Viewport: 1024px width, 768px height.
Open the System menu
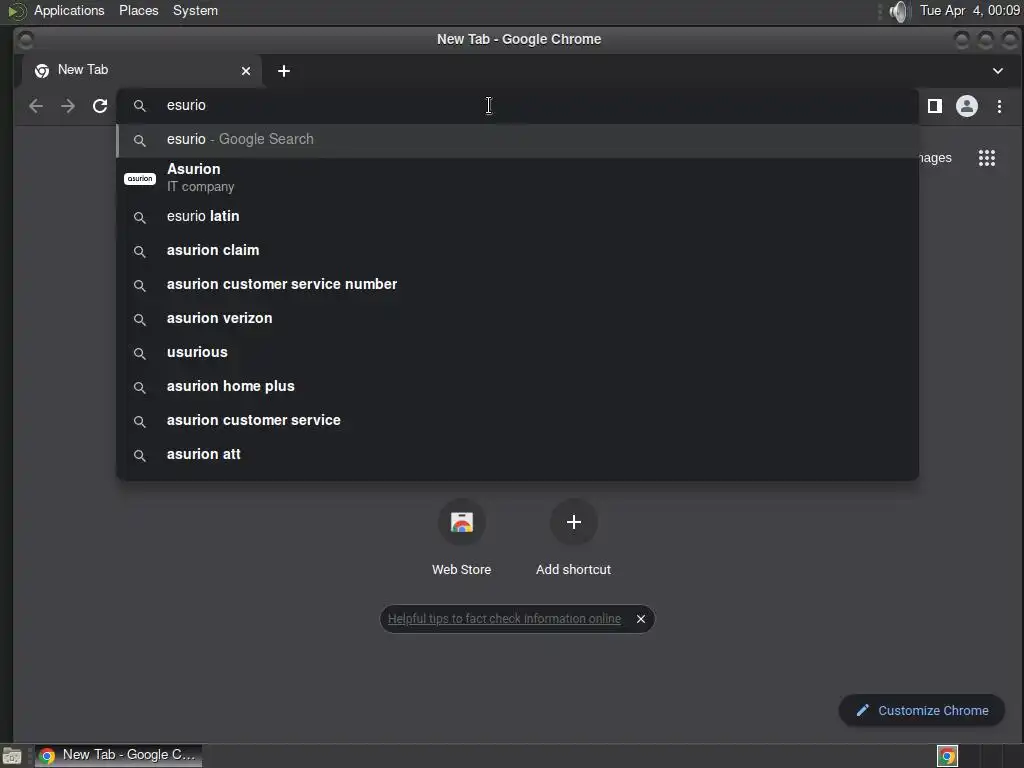point(195,10)
